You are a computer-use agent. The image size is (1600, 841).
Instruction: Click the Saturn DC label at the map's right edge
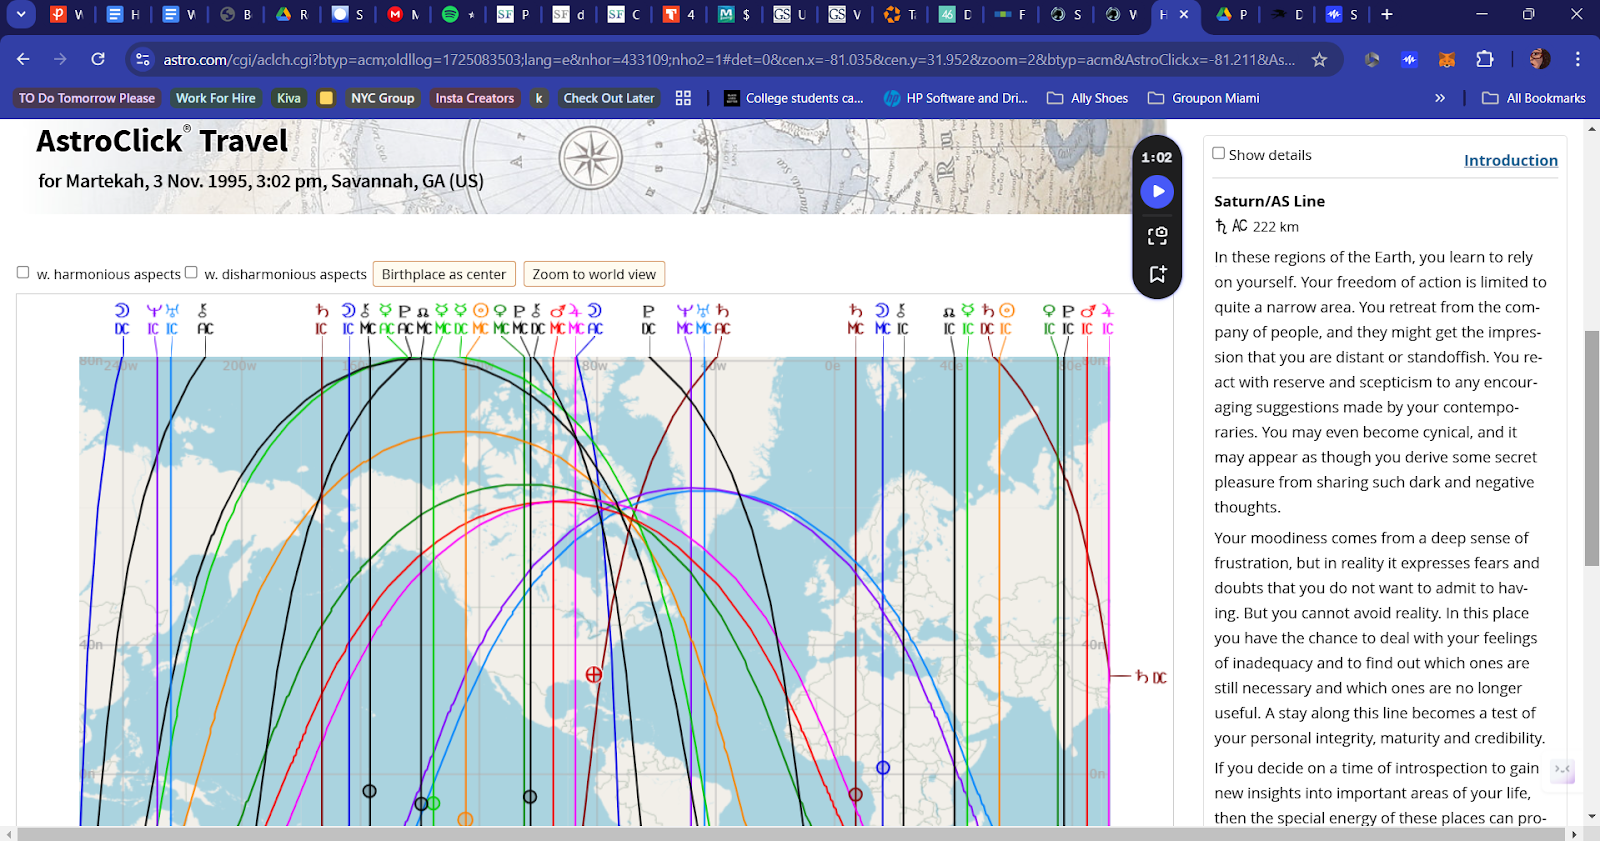(x=1151, y=677)
